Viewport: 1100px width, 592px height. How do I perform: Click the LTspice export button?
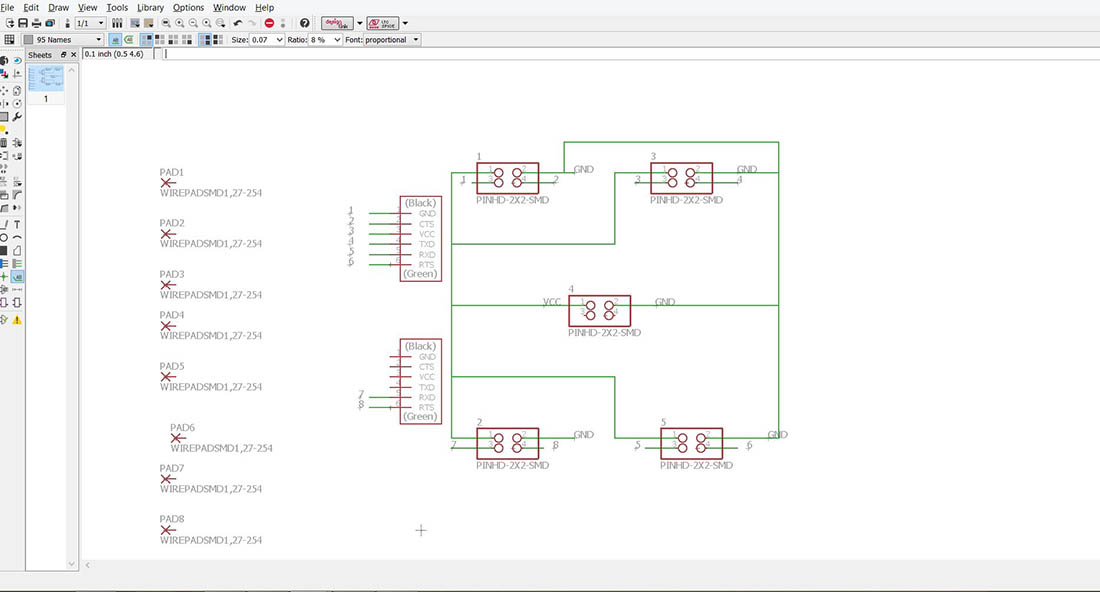click(x=383, y=23)
